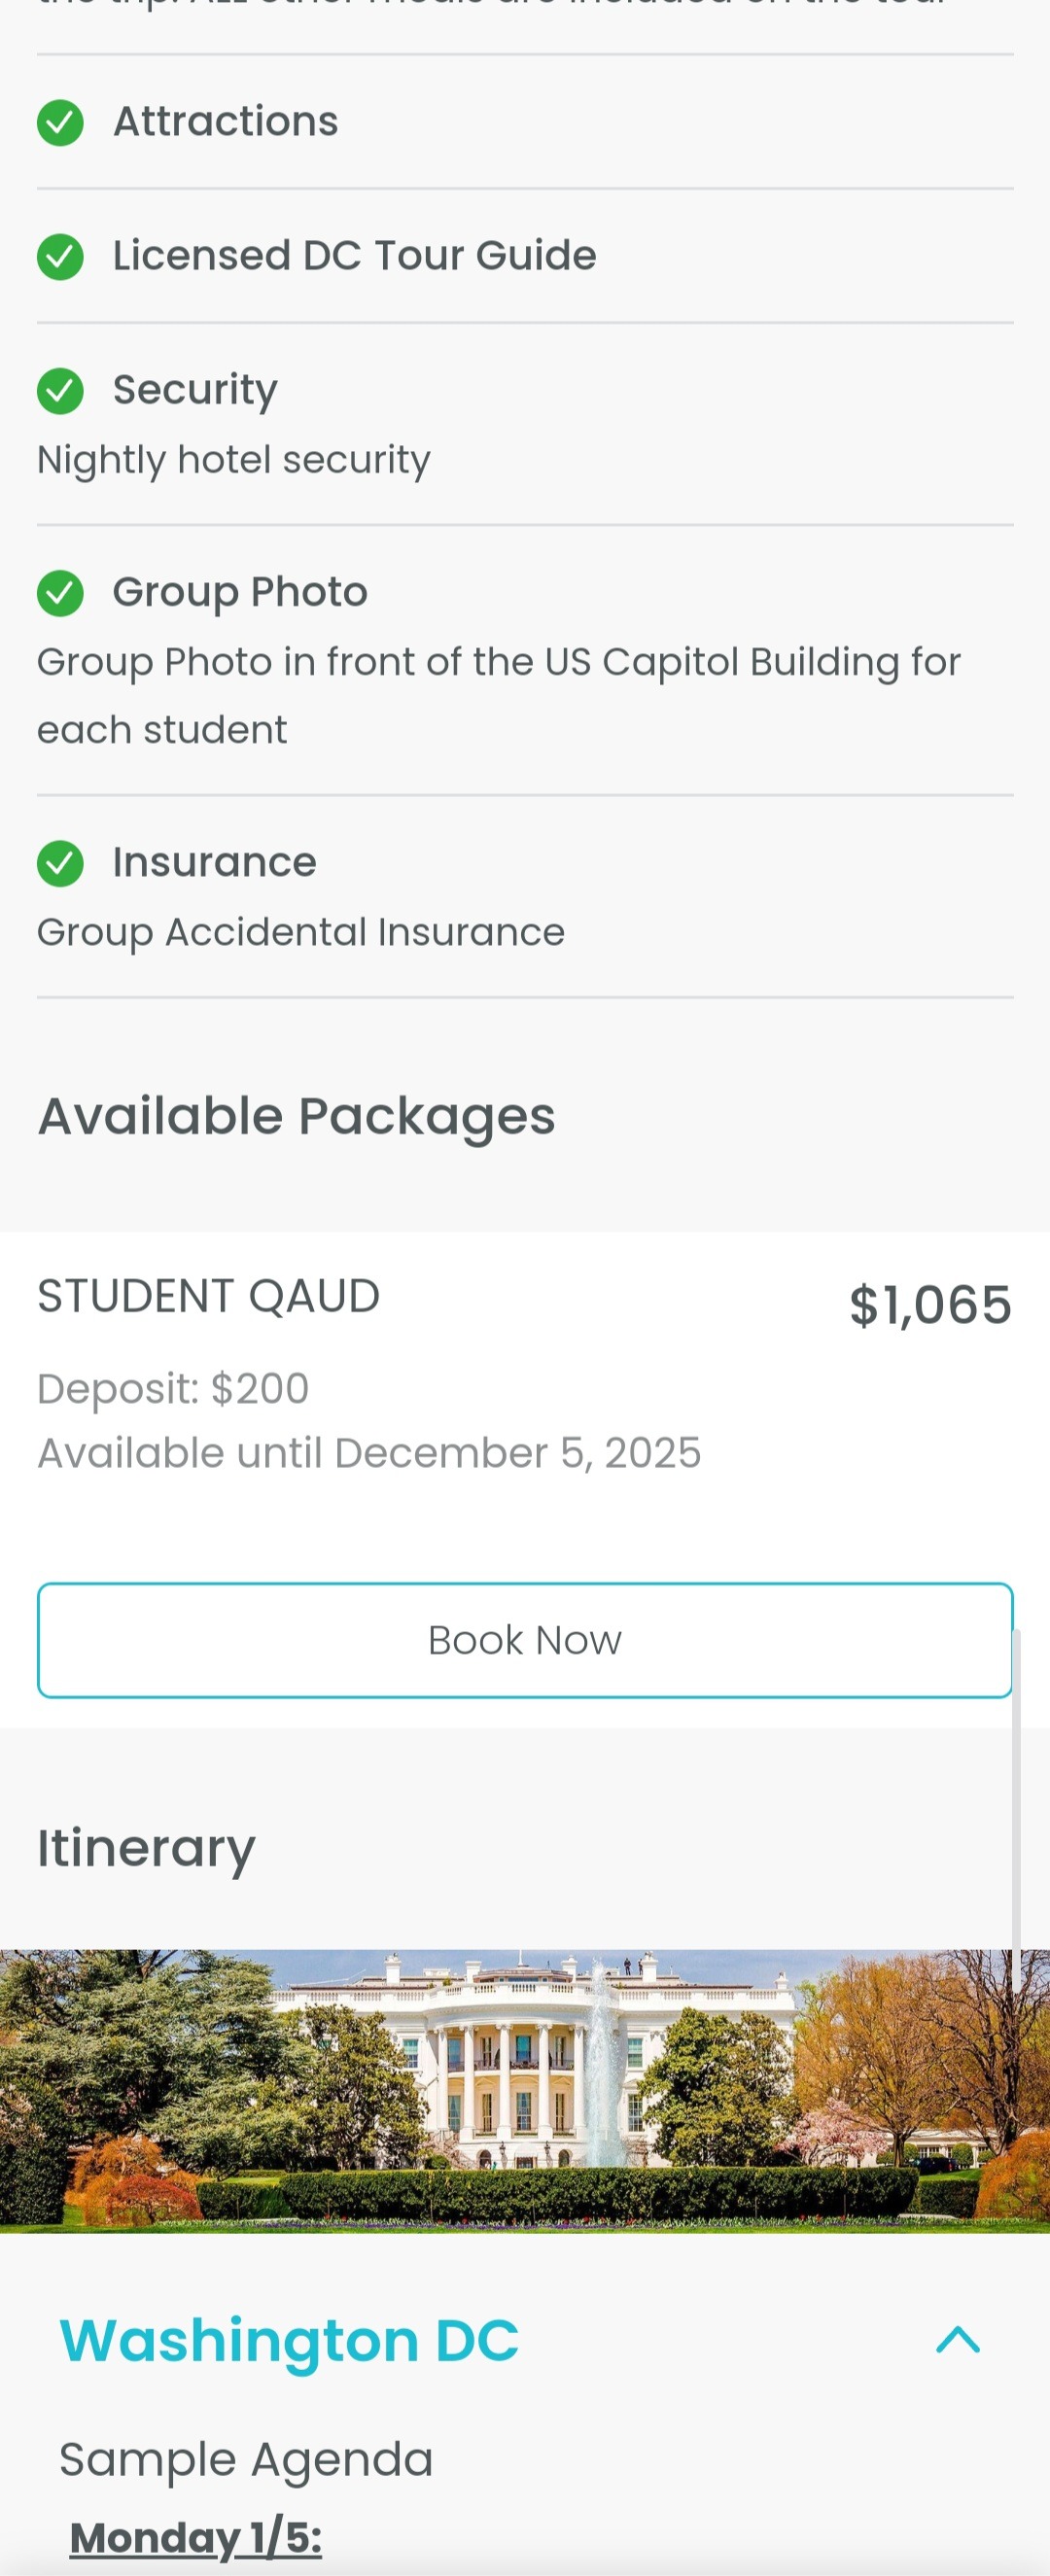This screenshot has height=2576, width=1050.
Task: Click the Sample Agenda subheading
Action: tap(246, 2459)
